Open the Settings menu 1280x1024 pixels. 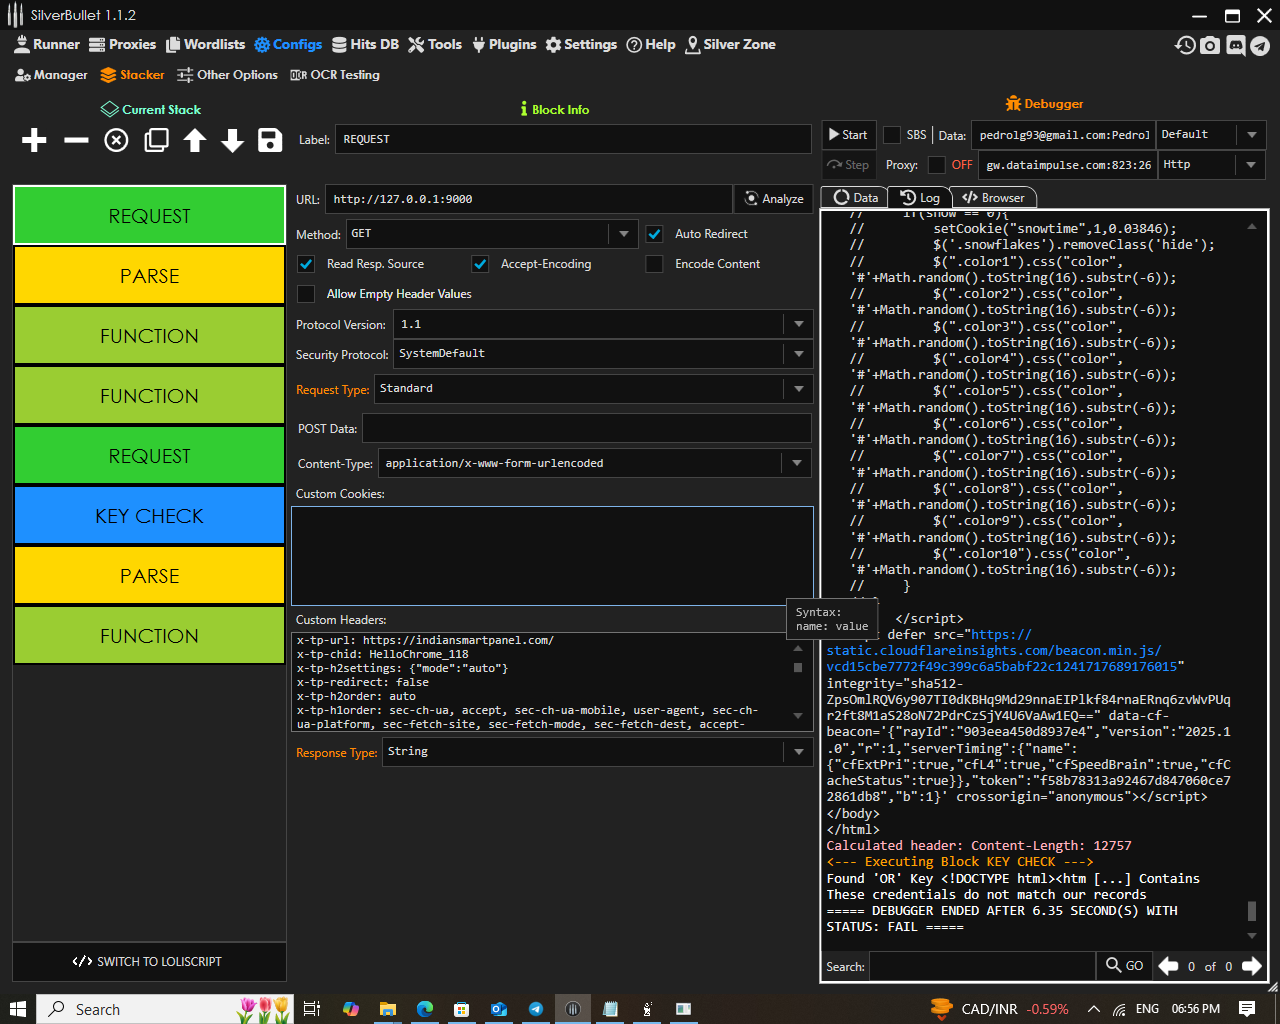[581, 45]
